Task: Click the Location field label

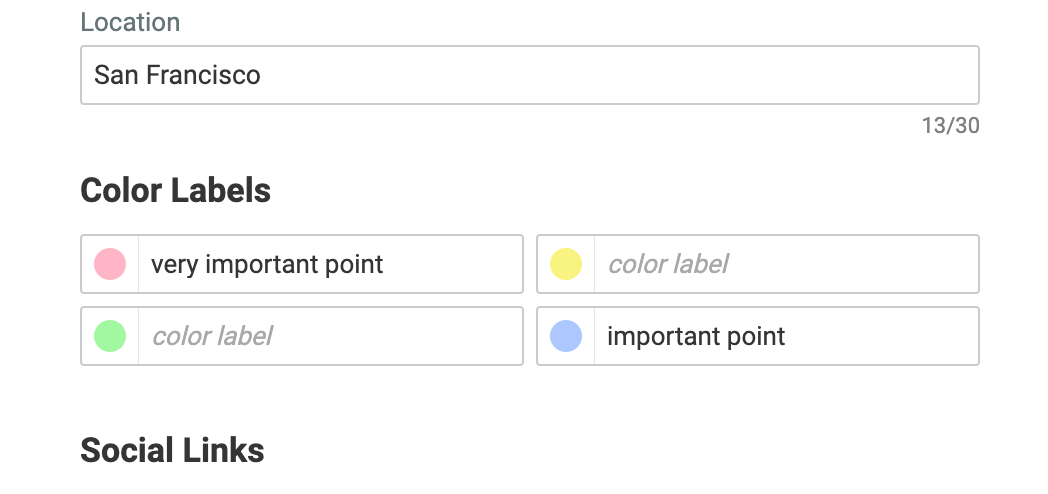Action: click(130, 22)
